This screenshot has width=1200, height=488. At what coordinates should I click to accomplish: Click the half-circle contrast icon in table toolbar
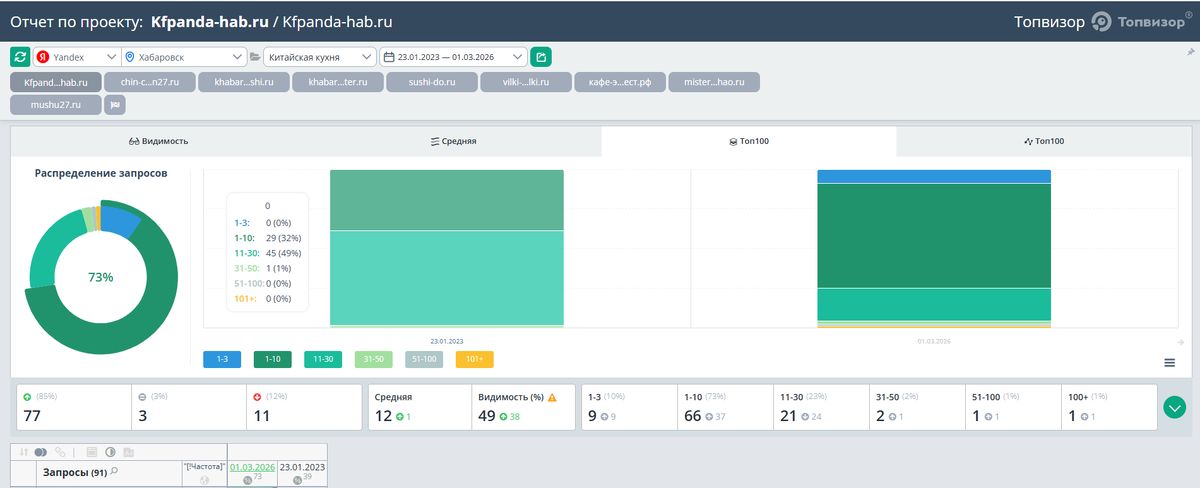(110, 452)
